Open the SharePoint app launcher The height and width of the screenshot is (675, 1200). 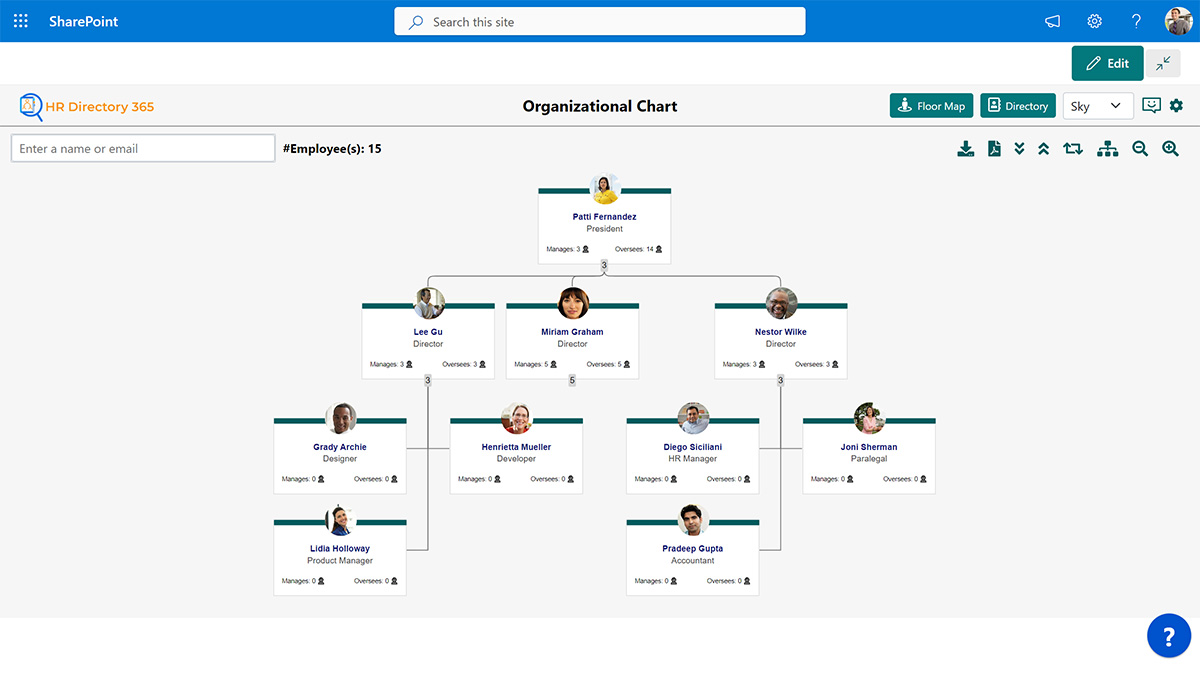[20, 20]
